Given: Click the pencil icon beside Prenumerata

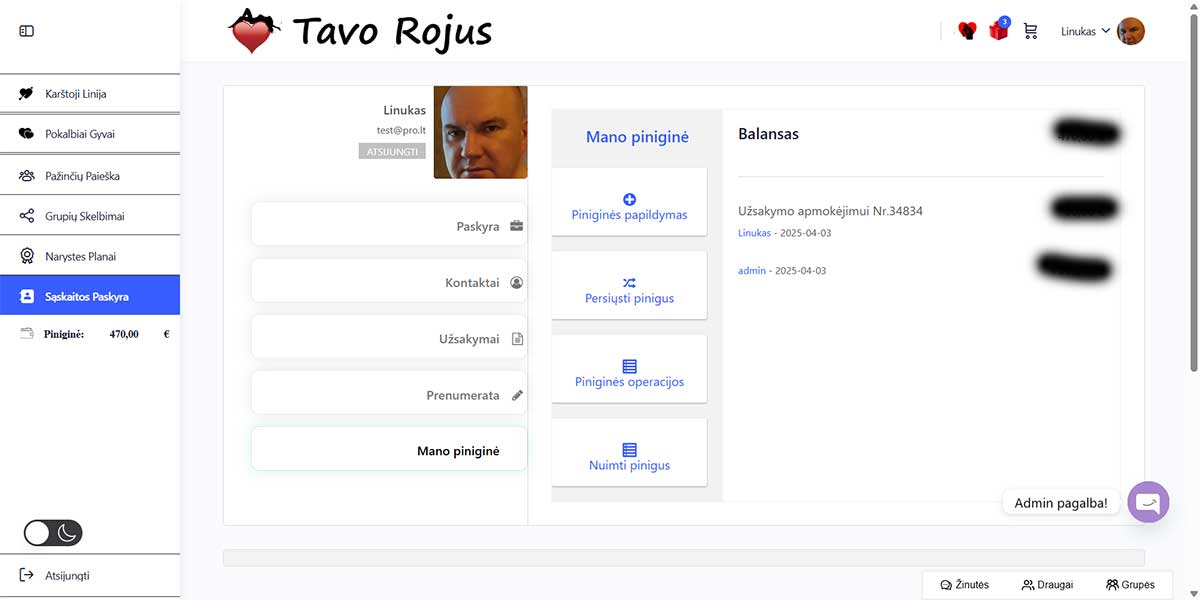Looking at the screenshot, I should 517,395.
